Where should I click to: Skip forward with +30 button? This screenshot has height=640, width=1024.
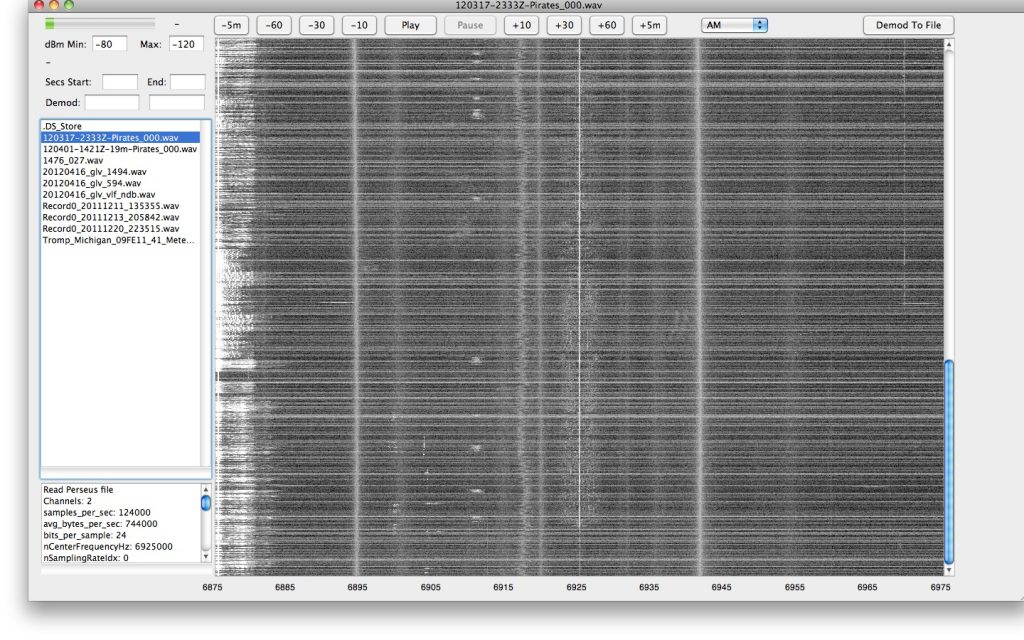[564, 25]
